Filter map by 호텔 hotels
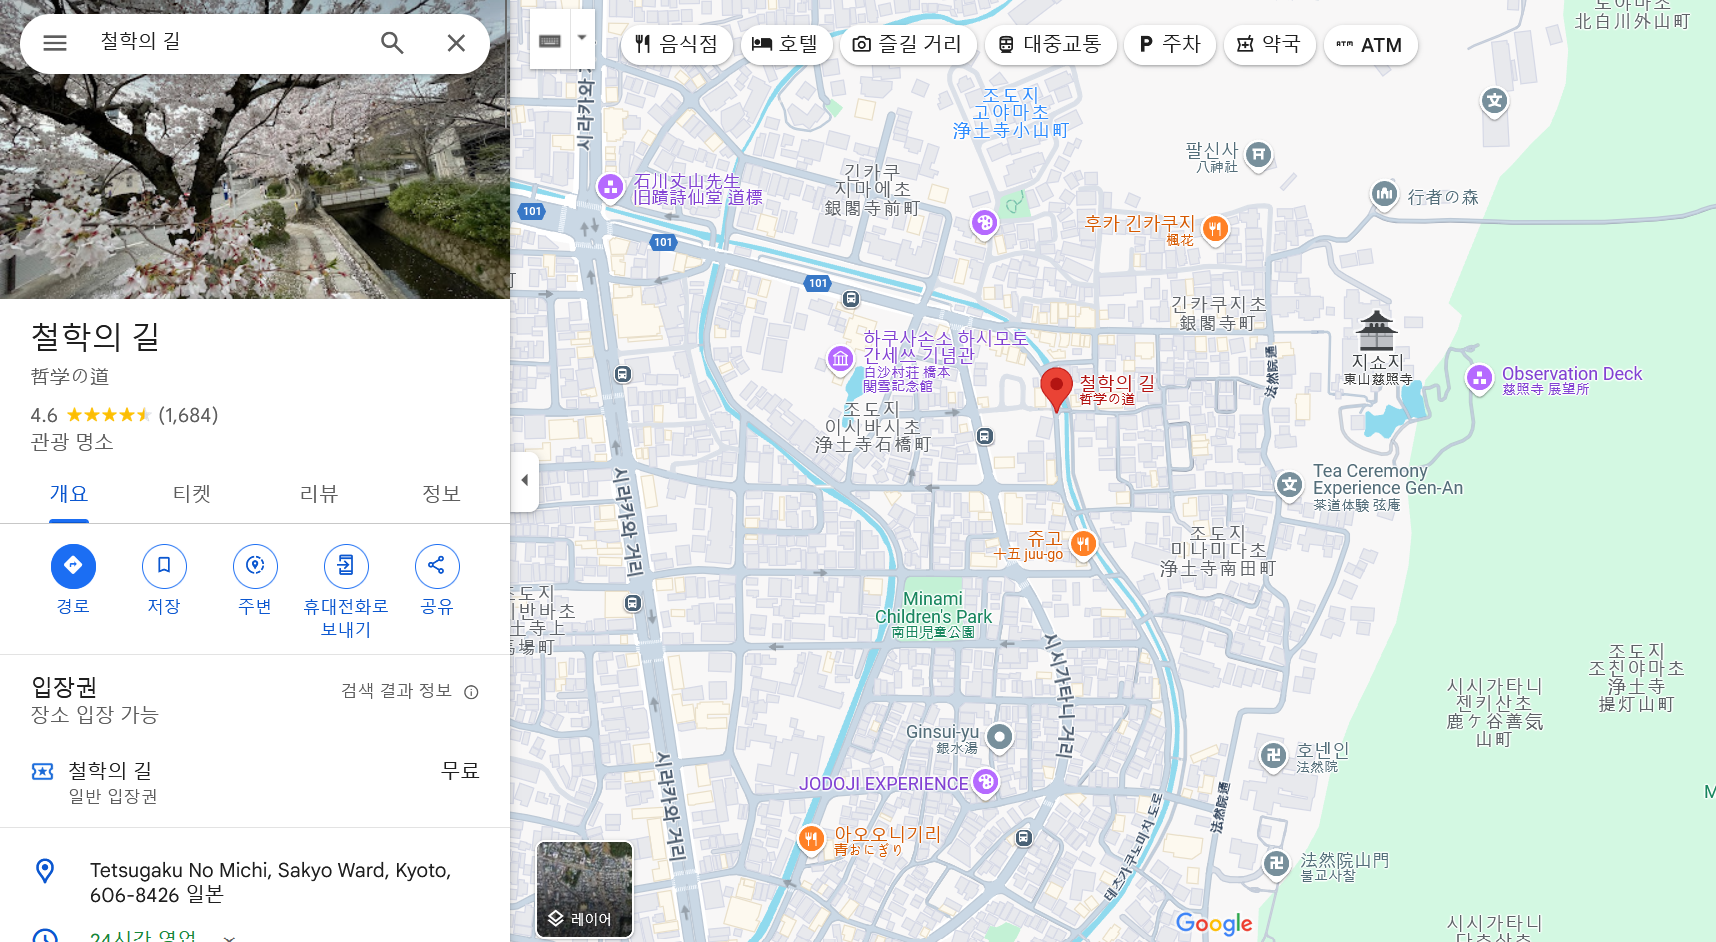This screenshot has height=942, width=1716. (x=786, y=44)
